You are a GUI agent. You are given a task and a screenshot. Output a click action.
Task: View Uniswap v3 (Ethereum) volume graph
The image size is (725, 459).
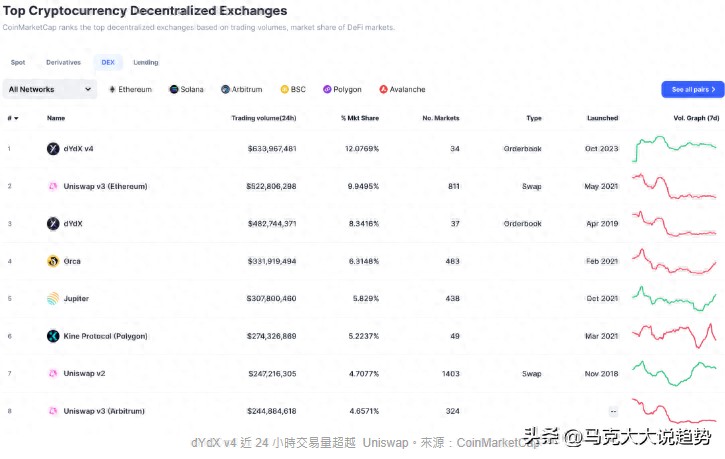[674, 186]
